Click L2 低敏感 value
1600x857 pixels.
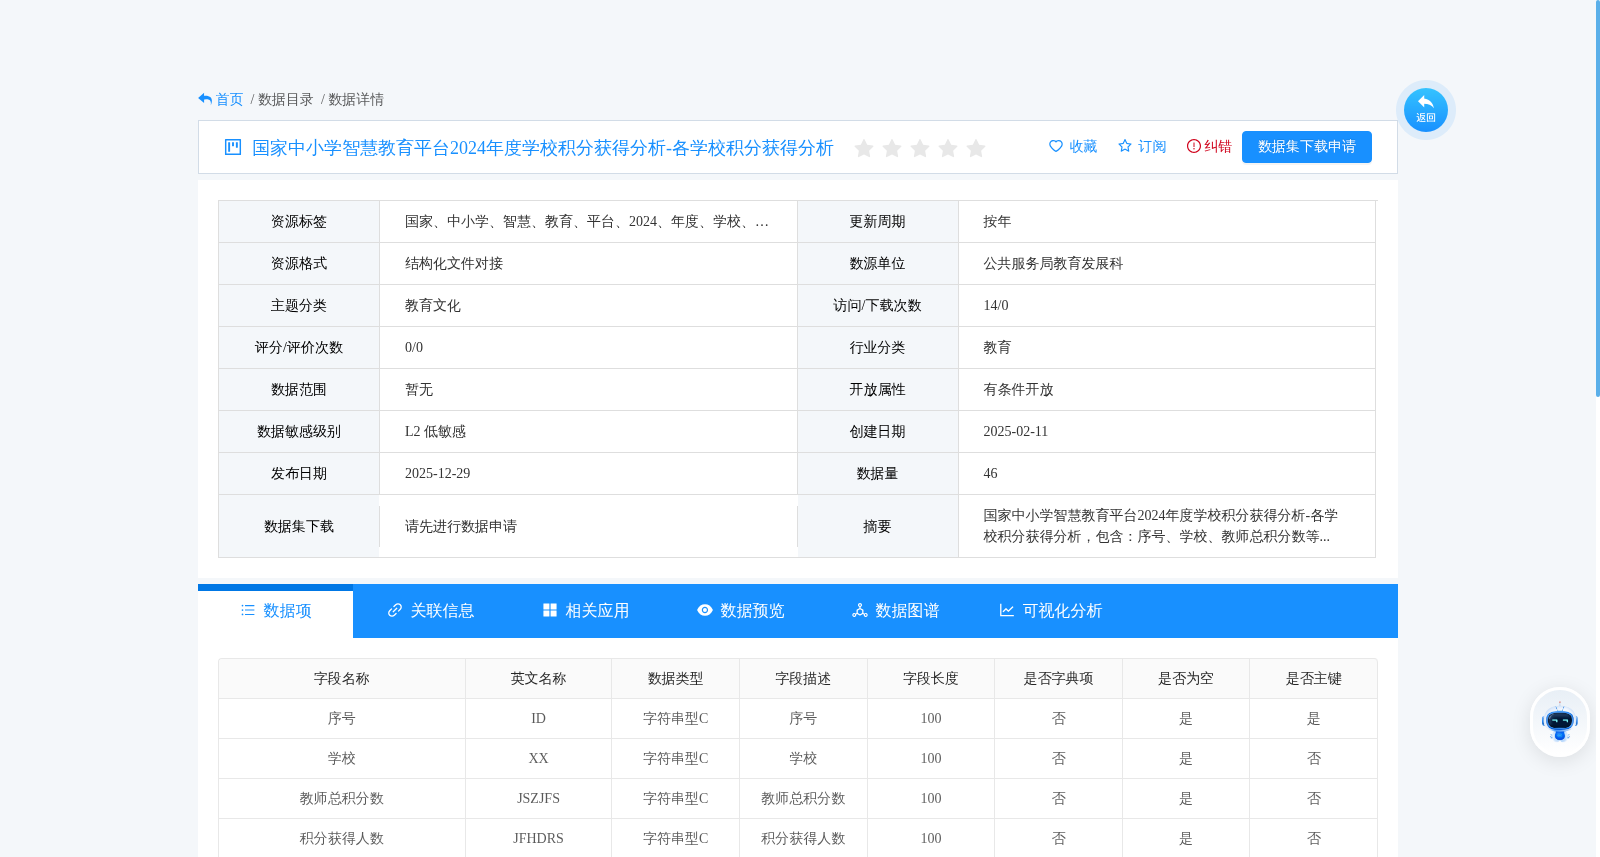tap(435, 432)
